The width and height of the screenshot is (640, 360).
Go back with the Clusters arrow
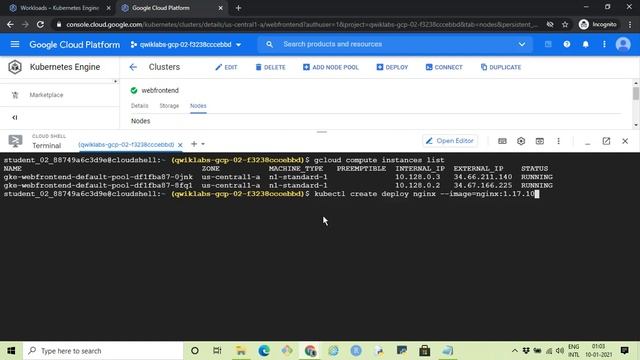tap(133, 67)
